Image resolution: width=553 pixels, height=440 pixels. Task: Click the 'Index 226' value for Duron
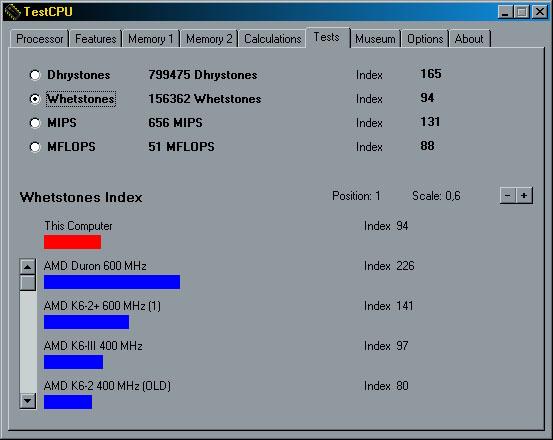click(389, 266)
